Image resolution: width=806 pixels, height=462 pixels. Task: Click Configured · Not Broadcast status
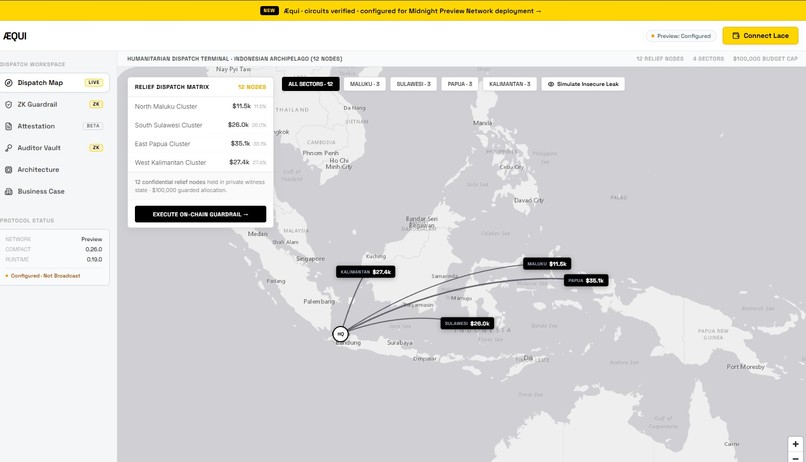point(43,276)
